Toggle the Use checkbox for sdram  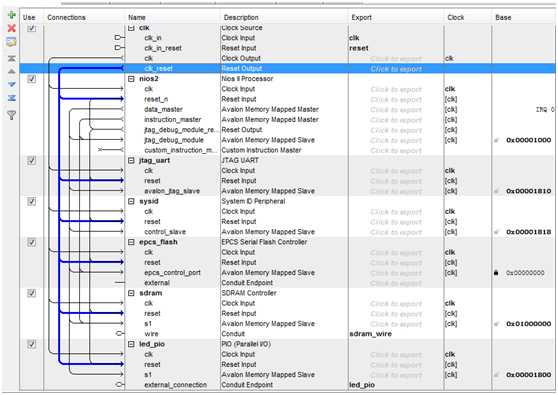click(x=31, y=293)
